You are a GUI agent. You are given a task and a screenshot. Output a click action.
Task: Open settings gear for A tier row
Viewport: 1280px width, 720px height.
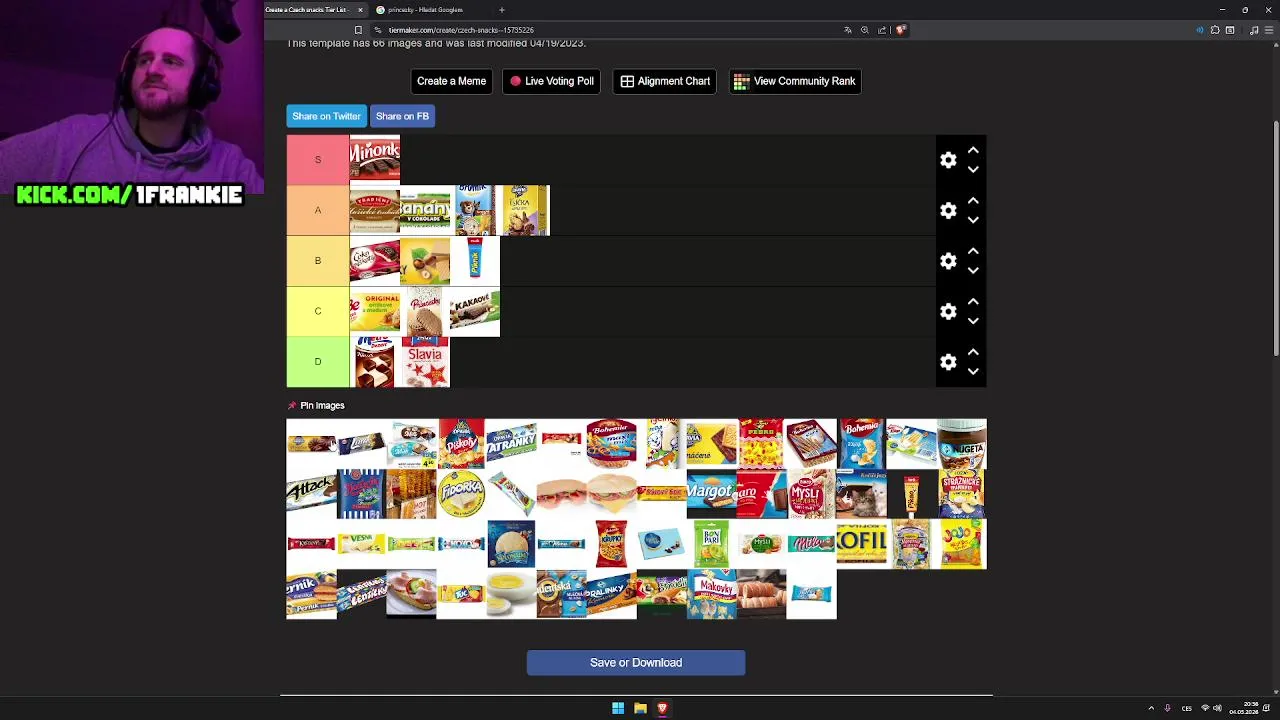click(x=948, y=210)
